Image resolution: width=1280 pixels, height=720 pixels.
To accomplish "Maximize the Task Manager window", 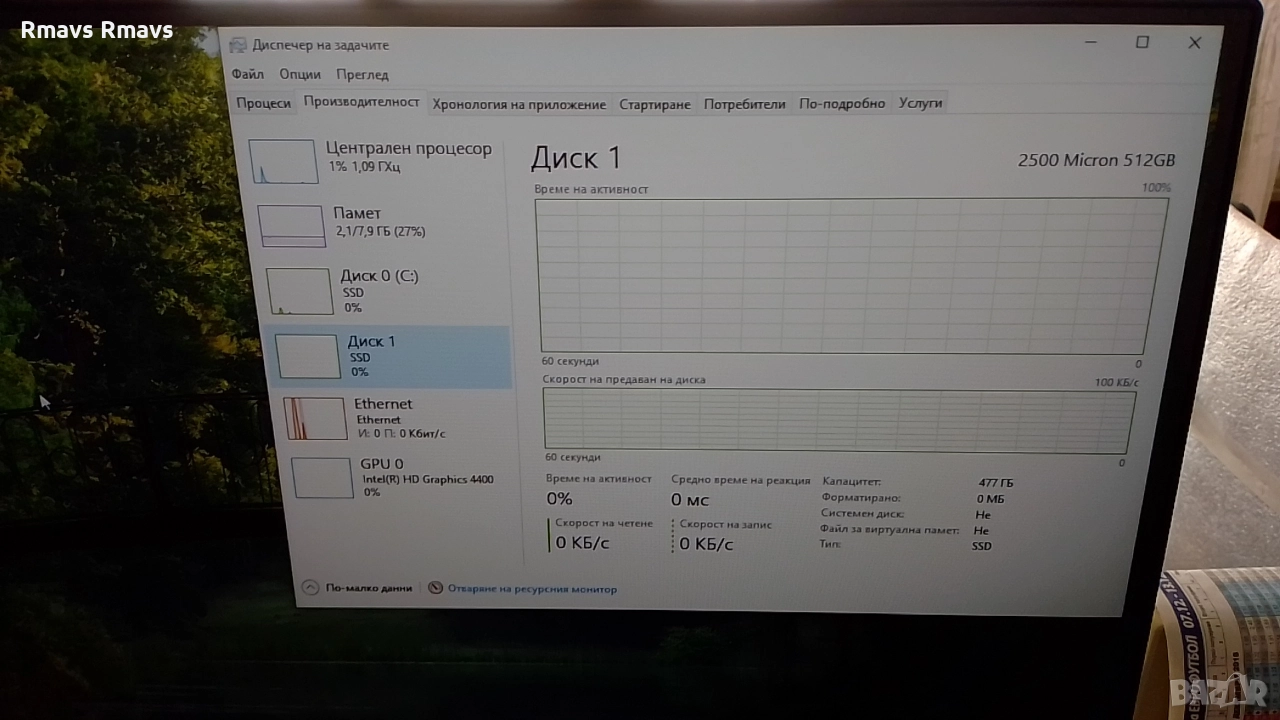I will click(1142, 42).
